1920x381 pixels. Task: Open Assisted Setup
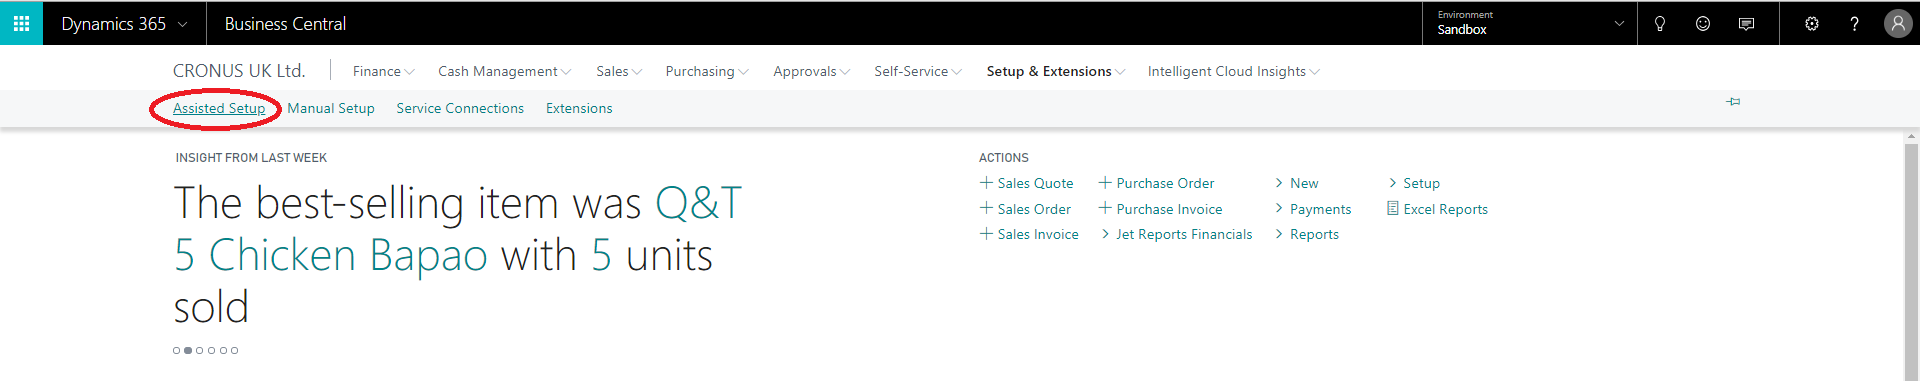(219, 108)
